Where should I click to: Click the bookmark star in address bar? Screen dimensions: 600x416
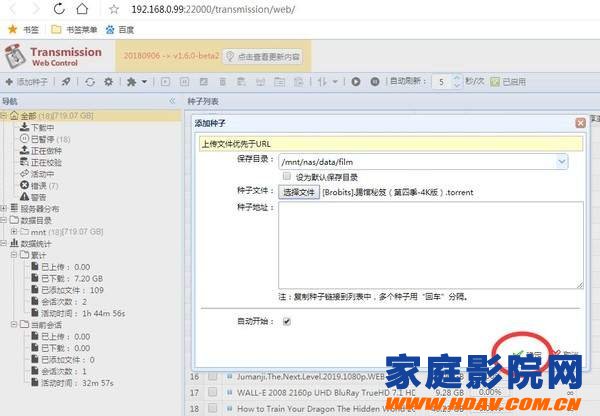tap(114, 9)
